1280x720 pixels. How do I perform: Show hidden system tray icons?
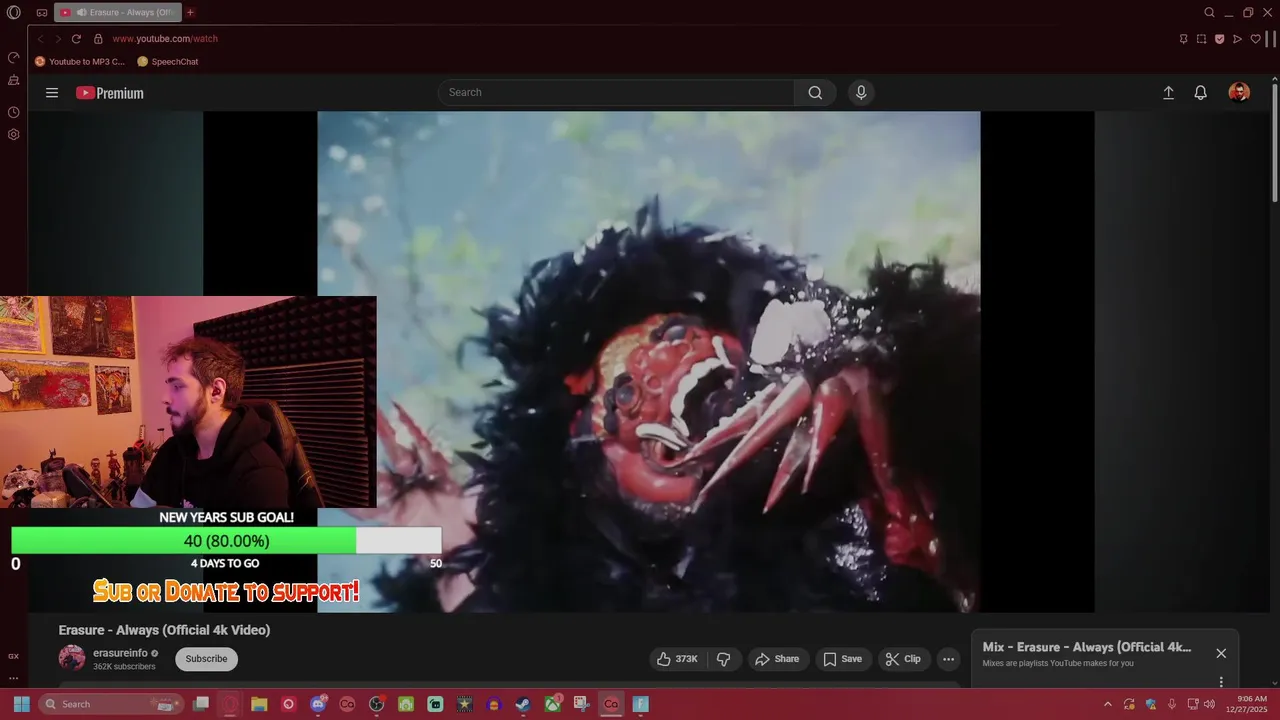1107,704
